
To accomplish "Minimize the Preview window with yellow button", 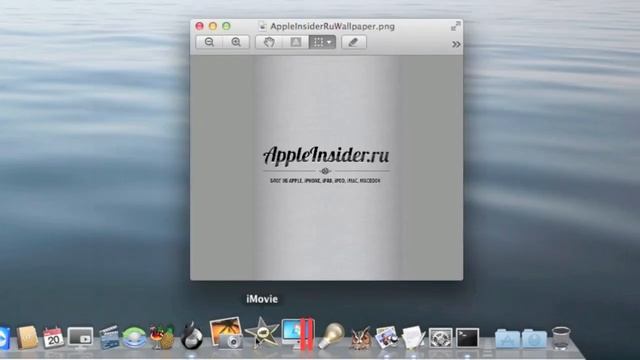I will (x=213, y=26).
